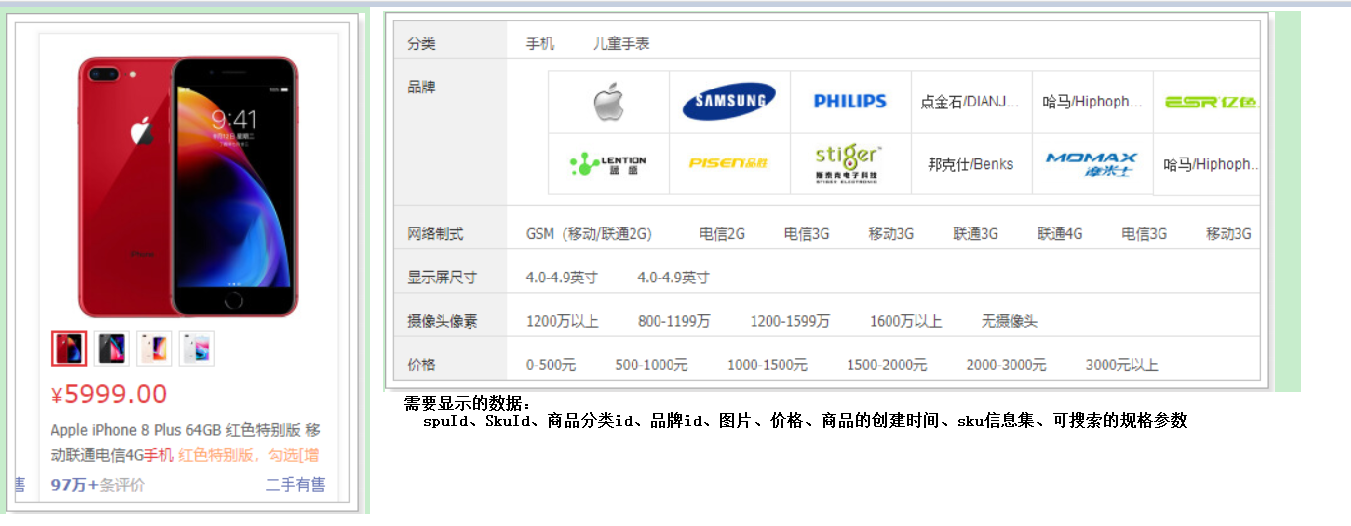Select the silver iPhone color thumbnail

(197, 348)
